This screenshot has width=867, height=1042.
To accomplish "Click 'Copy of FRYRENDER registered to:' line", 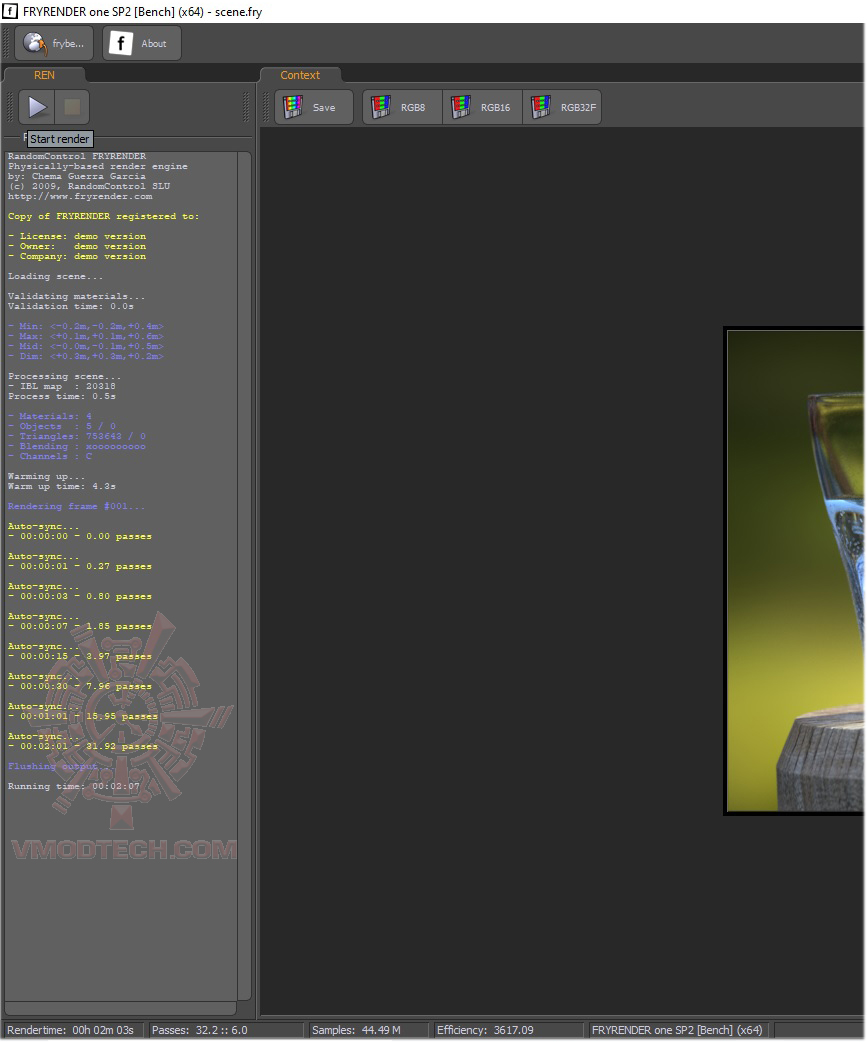I will [103, 216].
